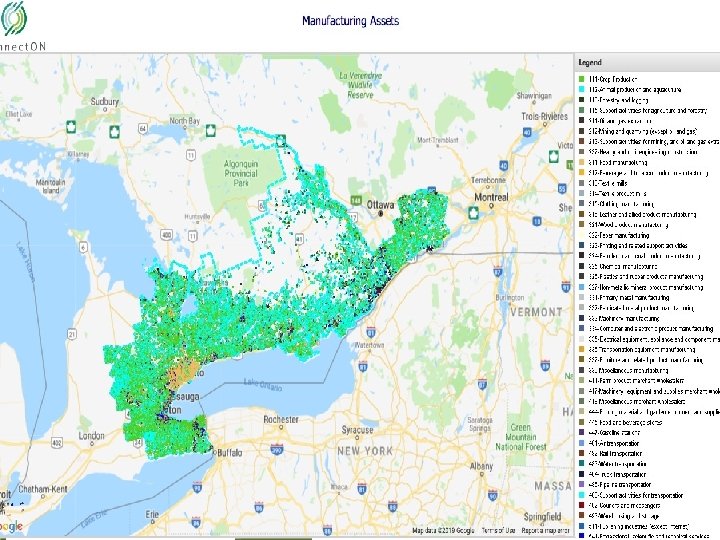Viewport: 720px width, 540px height.
Task: Click the Interstate 390 shield near Rochester
Action: [277, 449]
